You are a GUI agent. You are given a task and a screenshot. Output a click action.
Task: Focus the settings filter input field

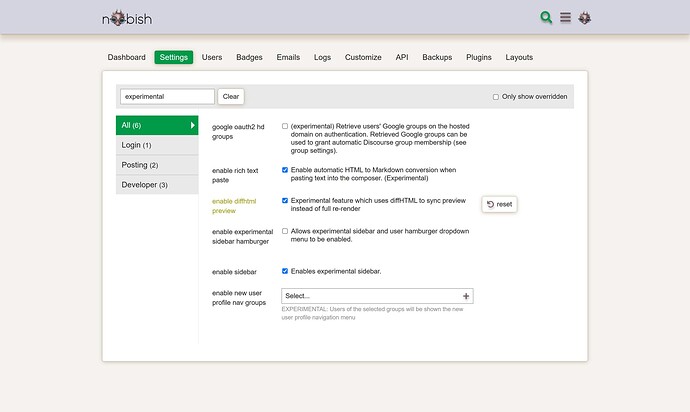167,96
